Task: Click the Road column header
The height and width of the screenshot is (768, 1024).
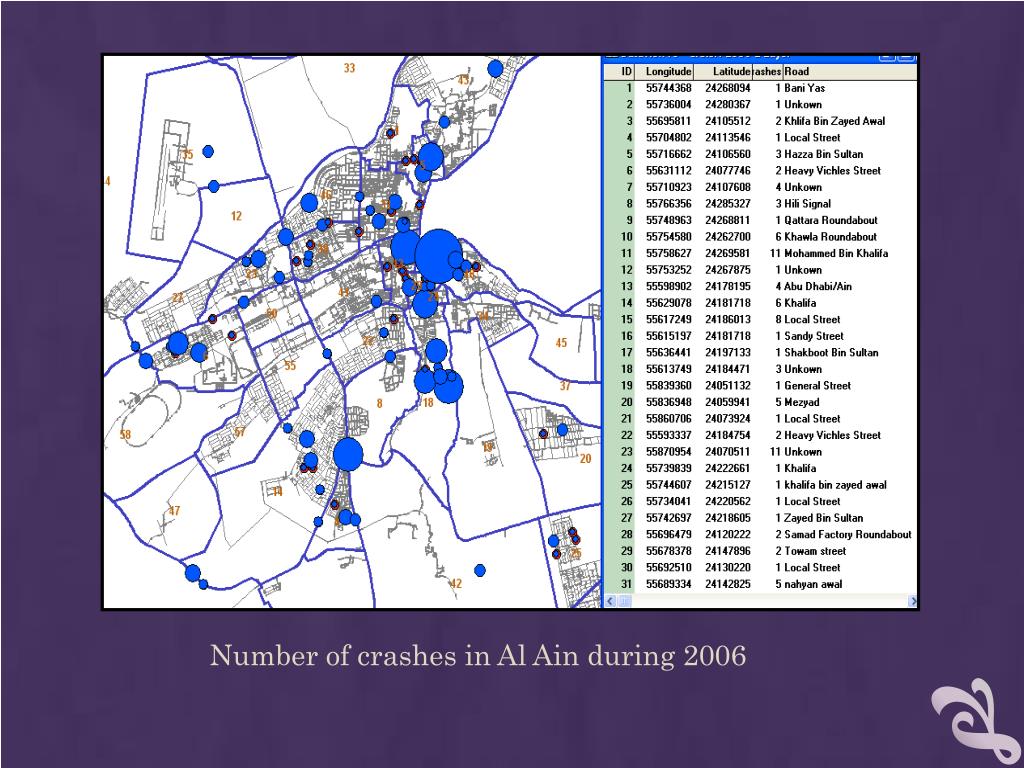Action: click(849, 72)
